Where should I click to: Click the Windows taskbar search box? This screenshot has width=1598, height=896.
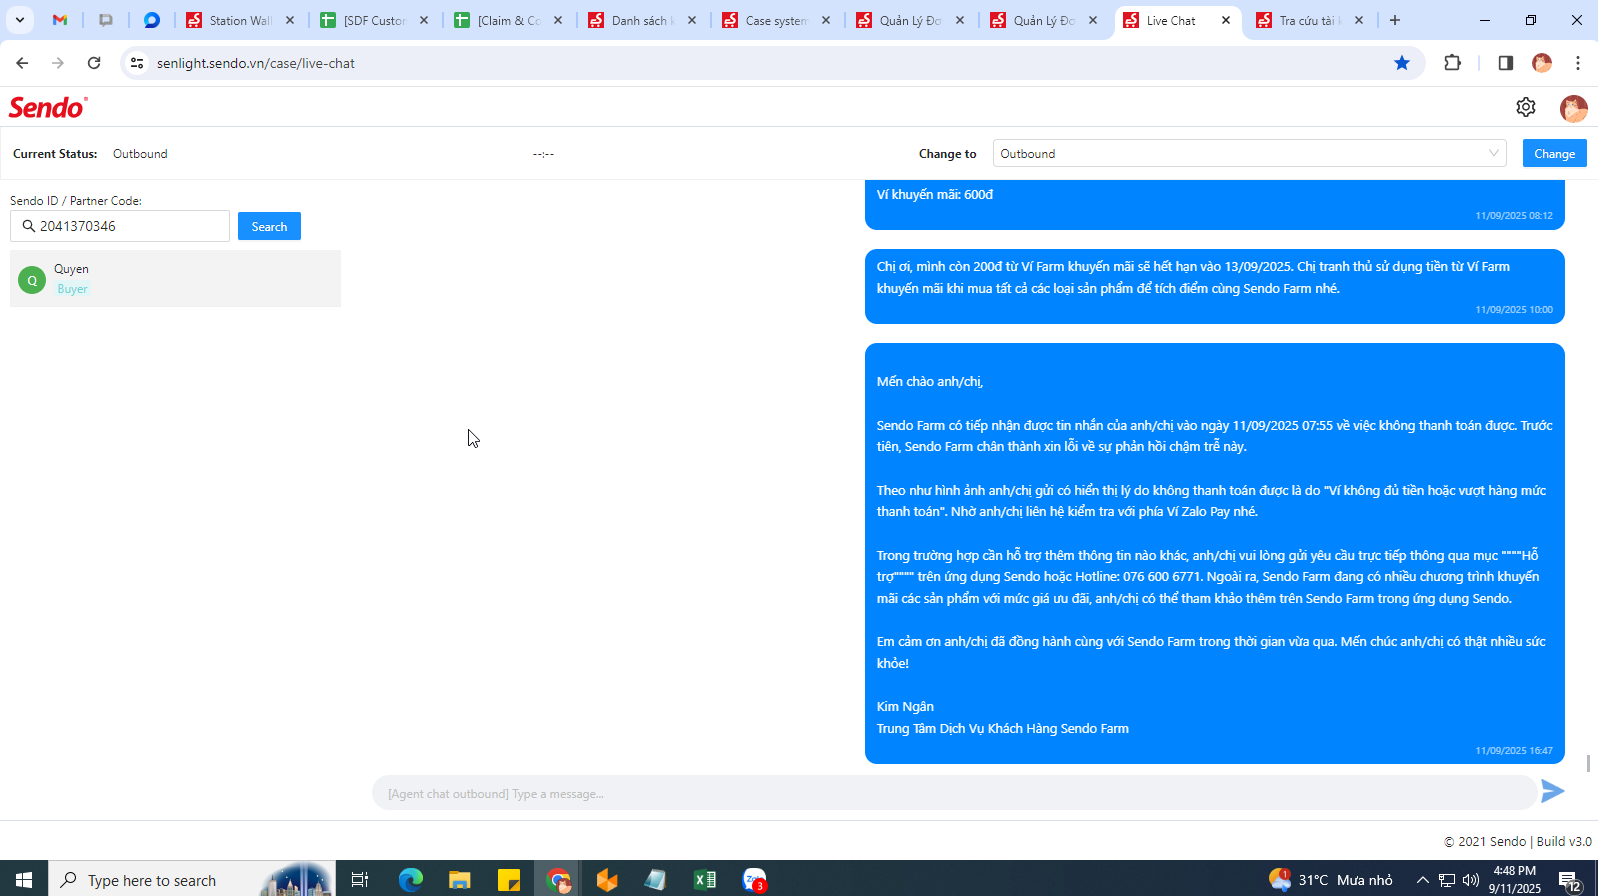pos(192,880)
